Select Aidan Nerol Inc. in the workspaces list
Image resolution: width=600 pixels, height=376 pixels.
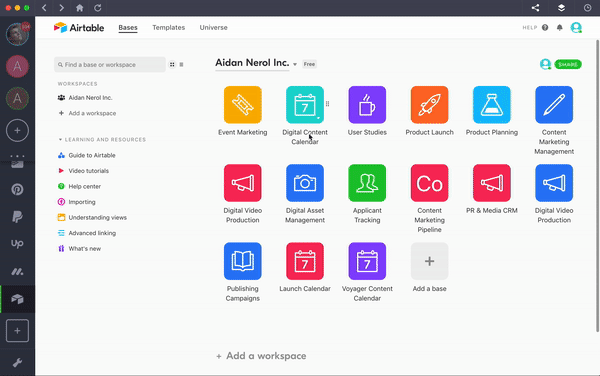point(85,98)
